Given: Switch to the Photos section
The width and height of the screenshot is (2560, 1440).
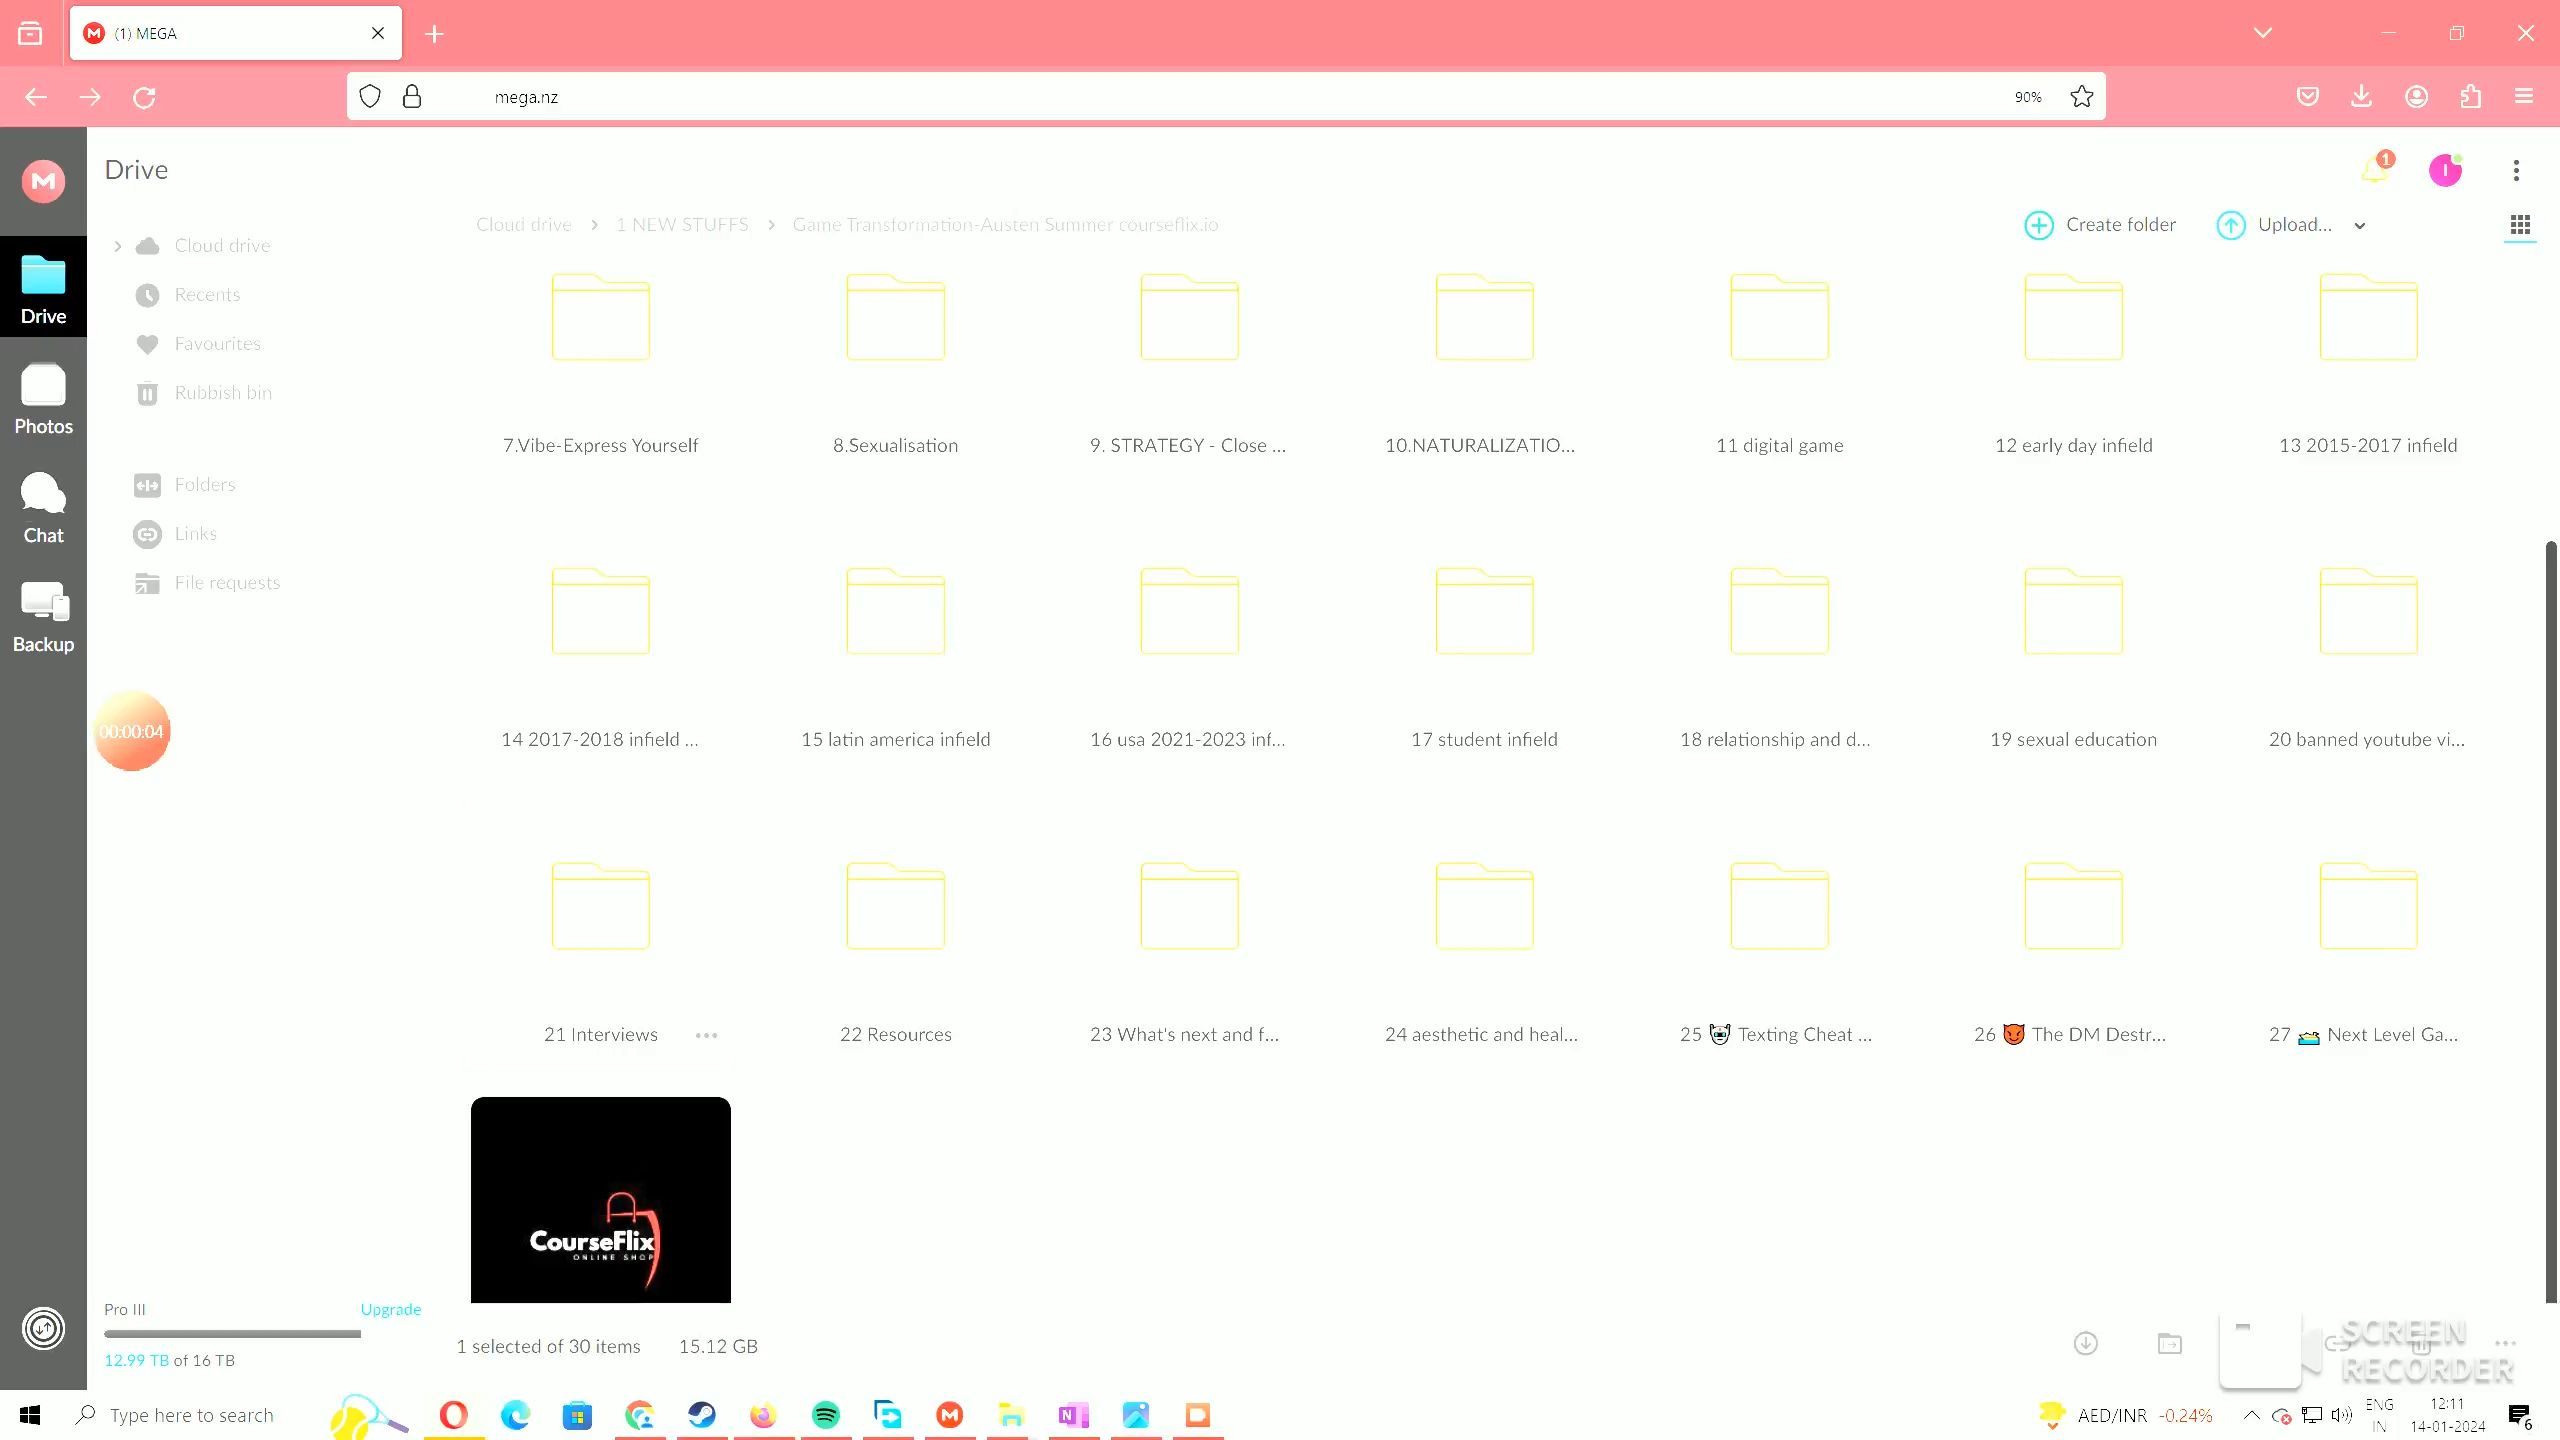Looking at the screenshot, I should pyautogui.click(x=43, y=399).
